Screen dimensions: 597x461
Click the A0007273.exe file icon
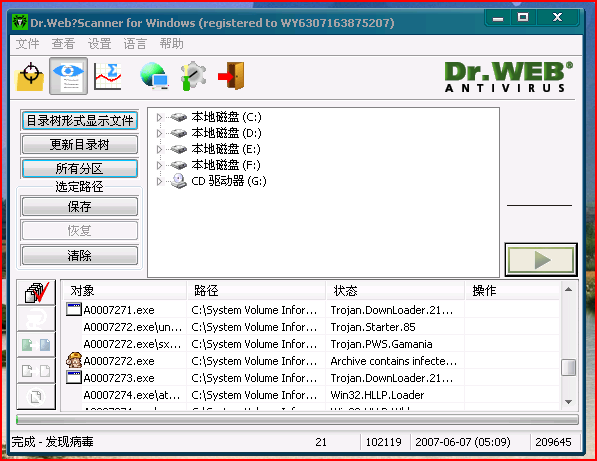[x=74, y=378]
